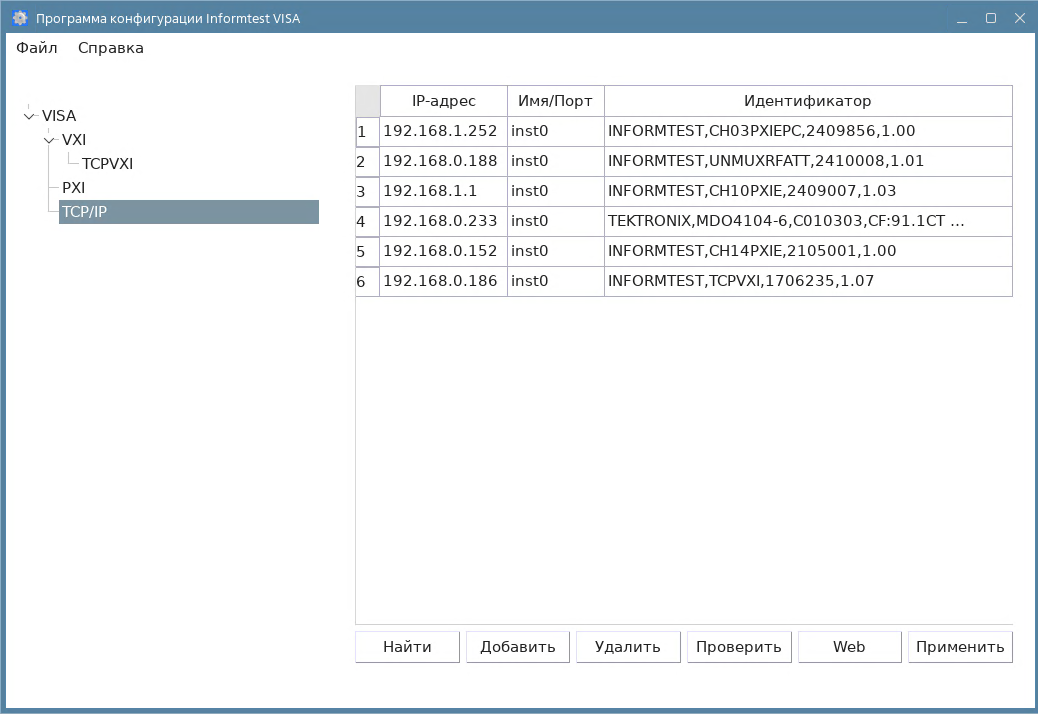The image size is (1038, 714).
Task: Collapse the VISA tree node
Action: (x=29, y=116)
